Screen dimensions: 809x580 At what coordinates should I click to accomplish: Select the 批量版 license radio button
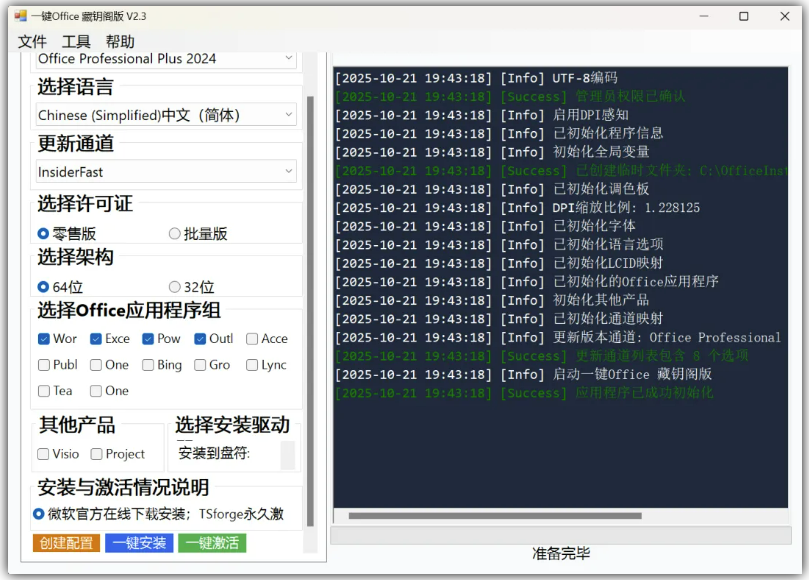175,234
